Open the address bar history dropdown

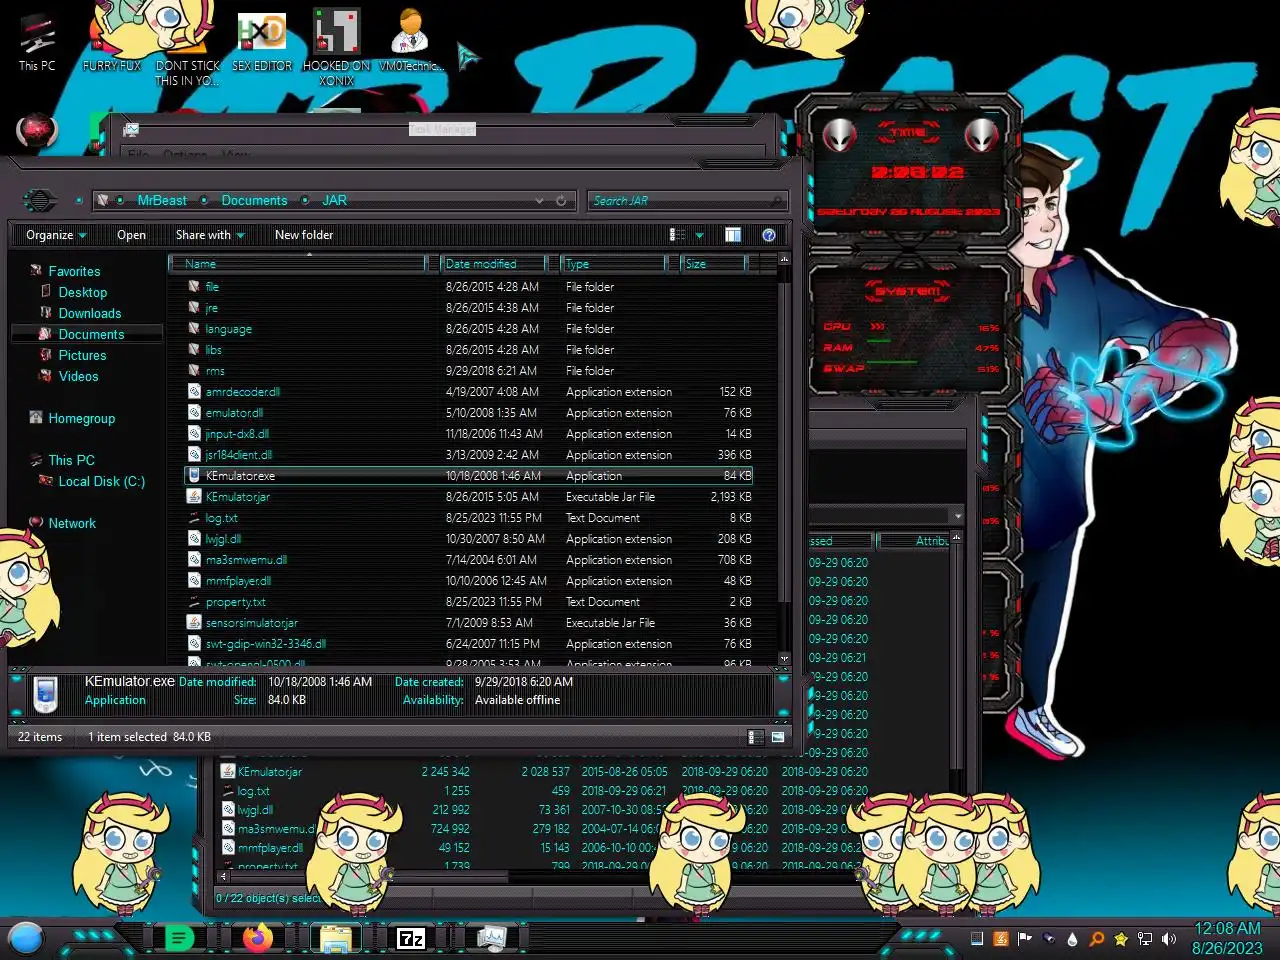pos(540,201)
